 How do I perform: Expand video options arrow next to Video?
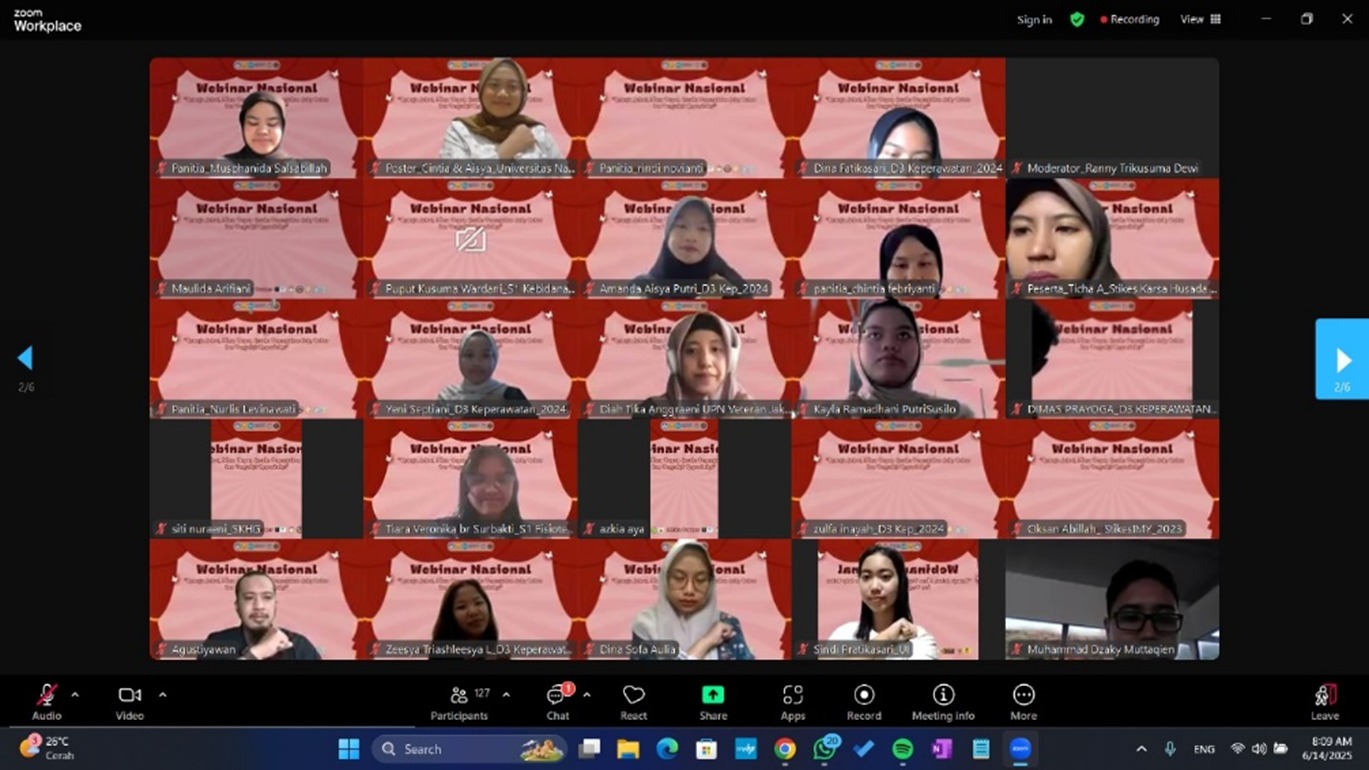(162, 695)
